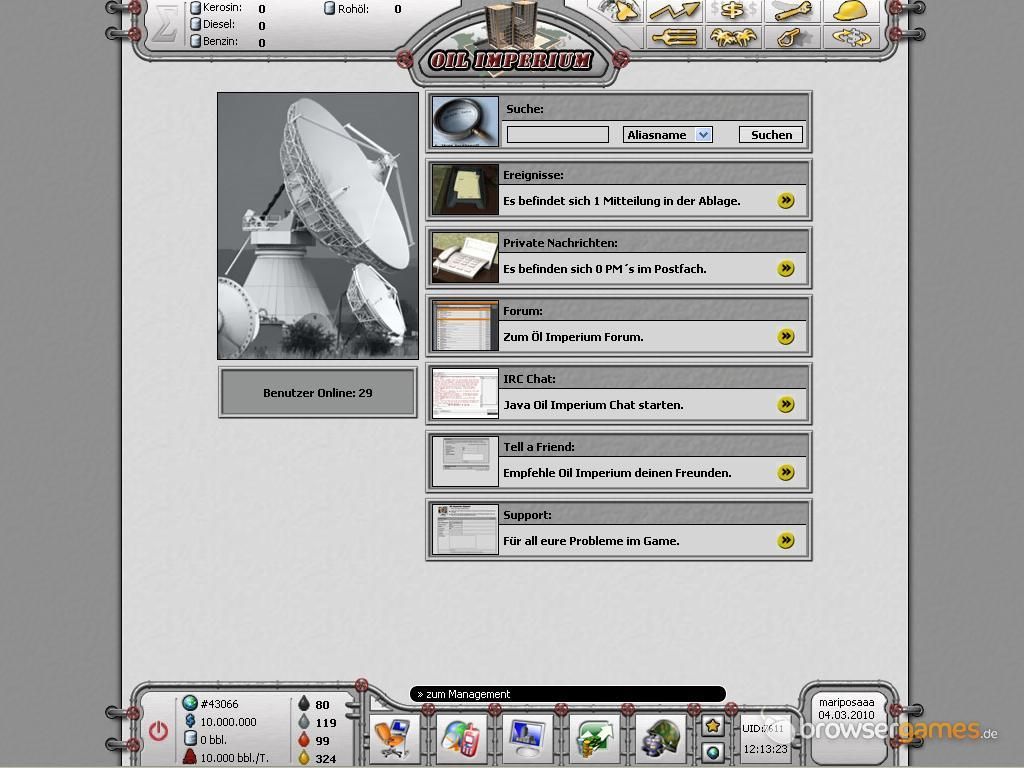Open Ereignisse with yellow arrow button
This screenshot has width=1024, height=768.
pyautogui.click(x=786, y=200)
